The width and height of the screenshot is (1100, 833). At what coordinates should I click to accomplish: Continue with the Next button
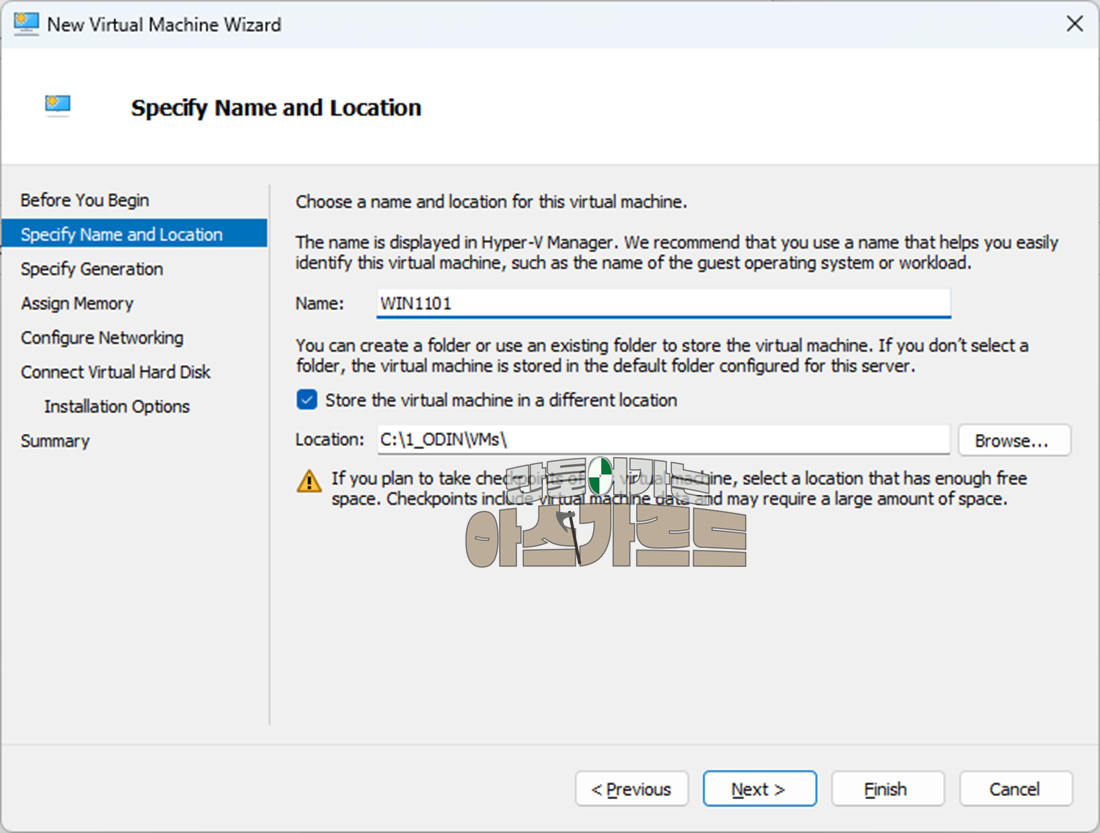coord(760,789)
